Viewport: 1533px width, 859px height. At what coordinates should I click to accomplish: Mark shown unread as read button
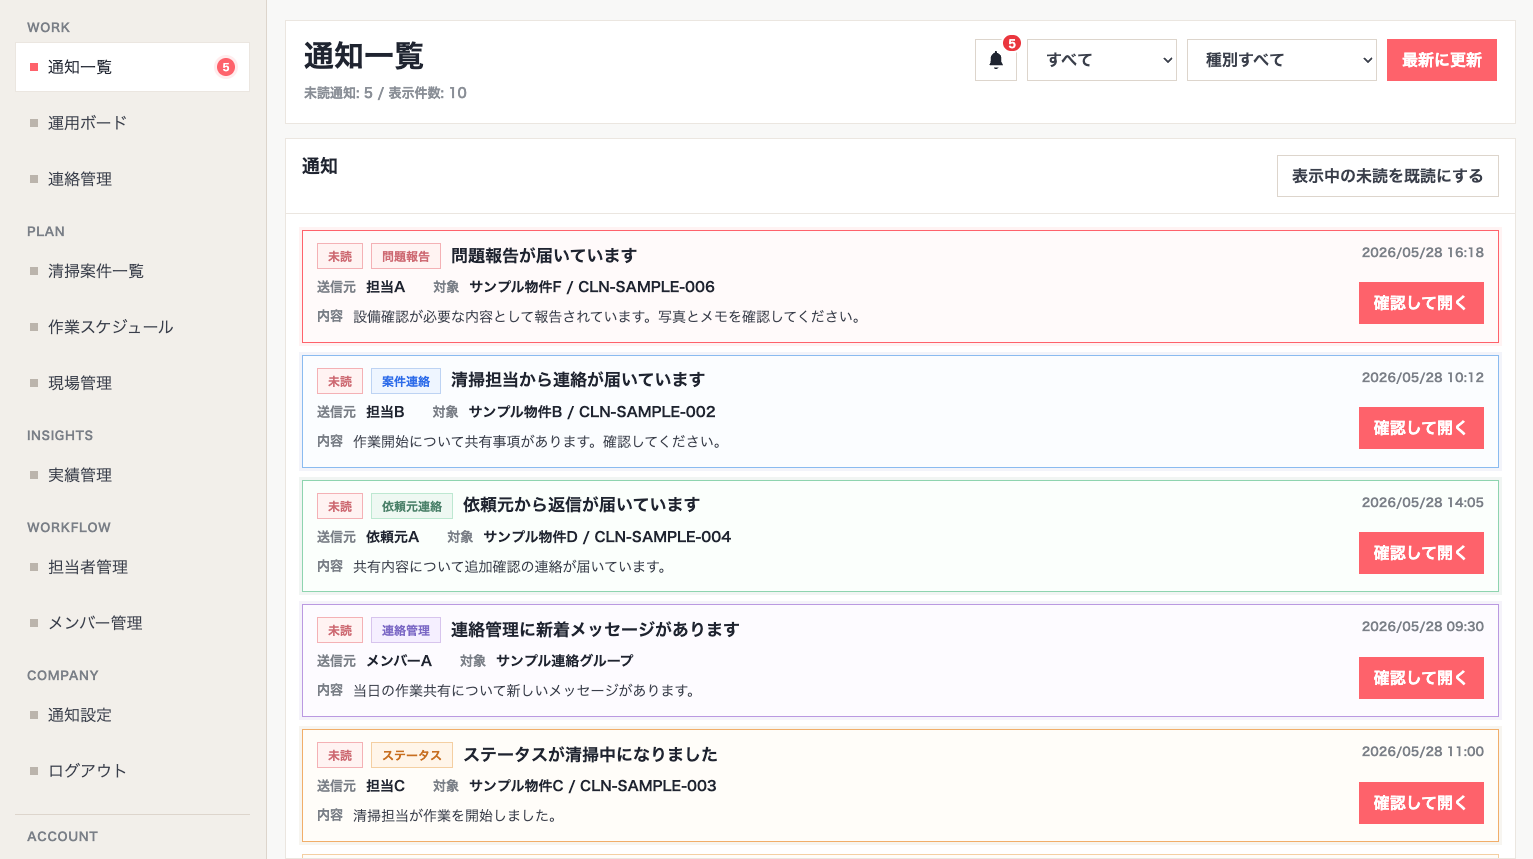click(x=1387, y=176)
